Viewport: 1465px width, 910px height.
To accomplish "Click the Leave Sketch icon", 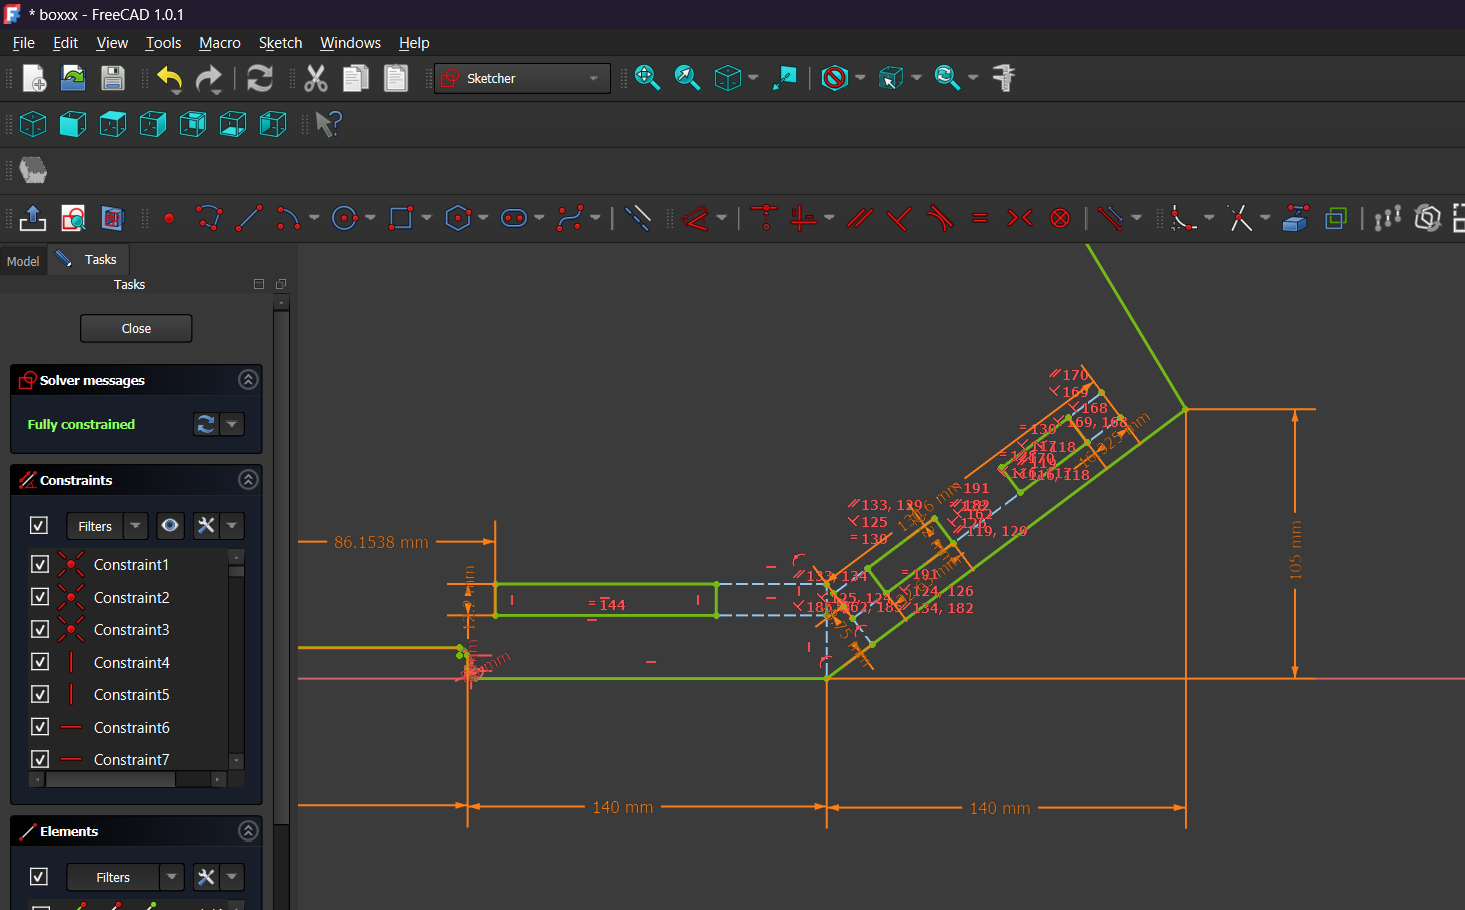I will click(x=33, y=218).
